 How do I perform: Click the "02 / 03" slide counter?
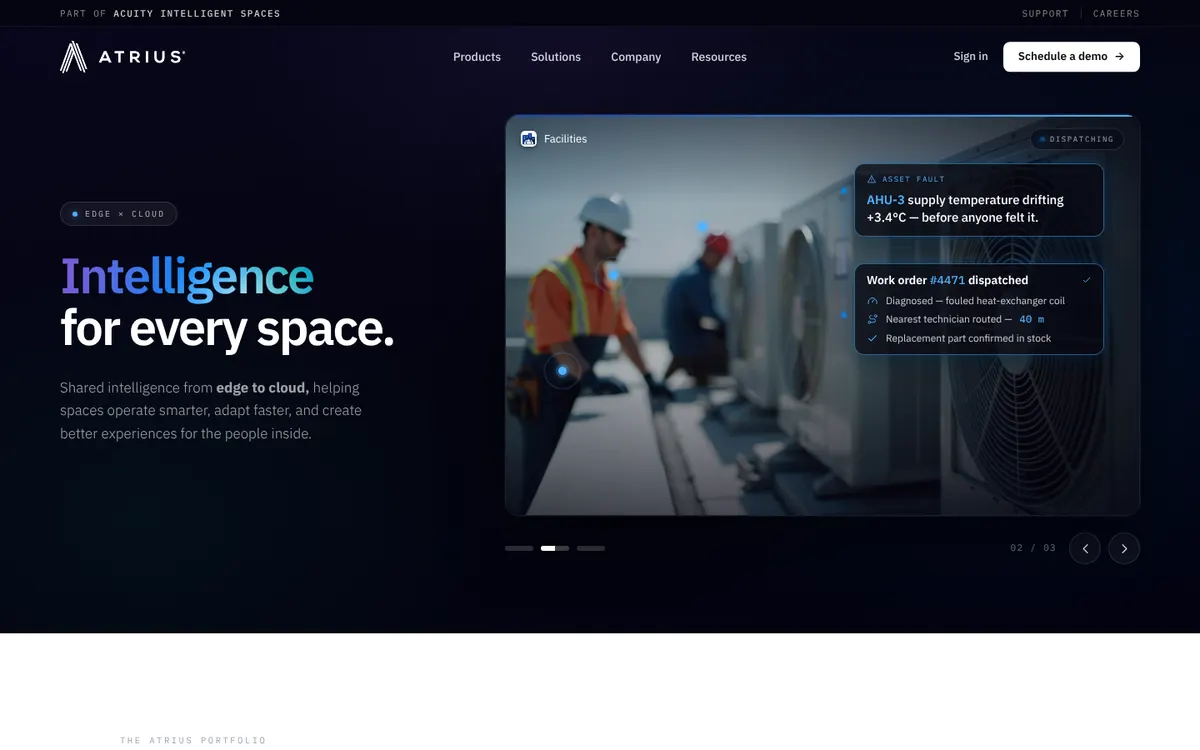point(1033,548)
